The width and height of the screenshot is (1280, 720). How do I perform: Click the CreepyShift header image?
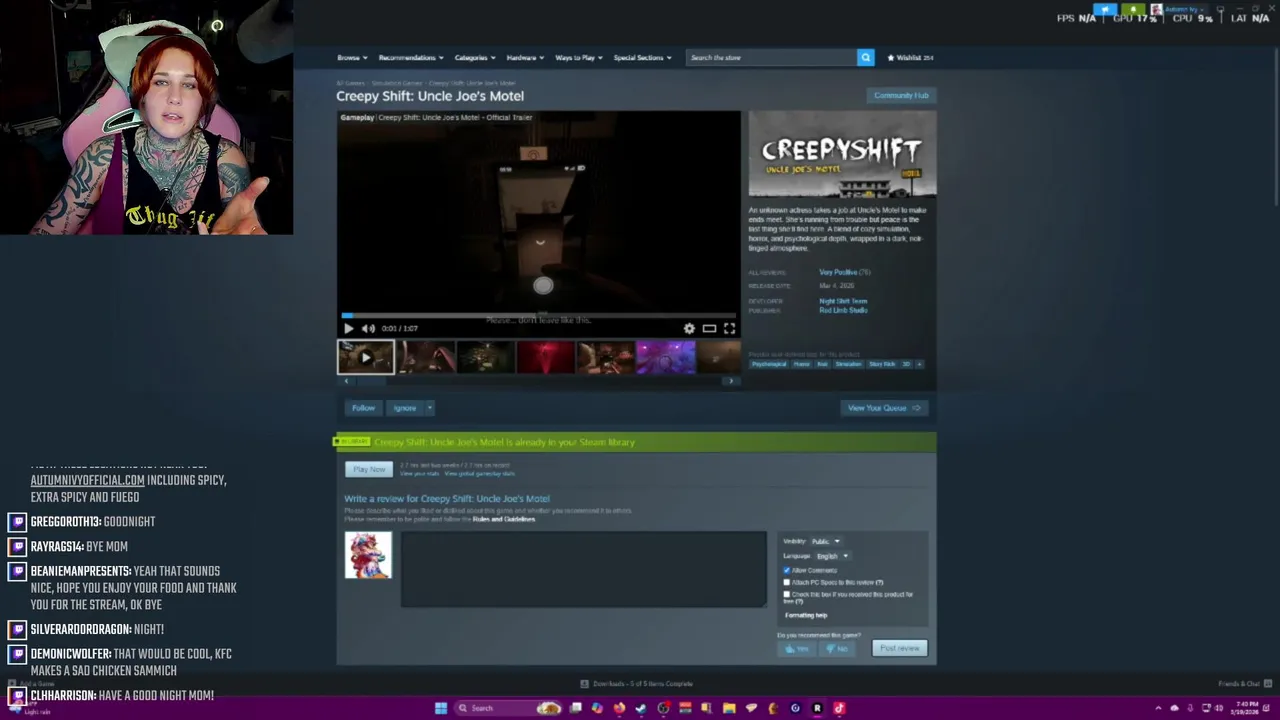[842, 155]
